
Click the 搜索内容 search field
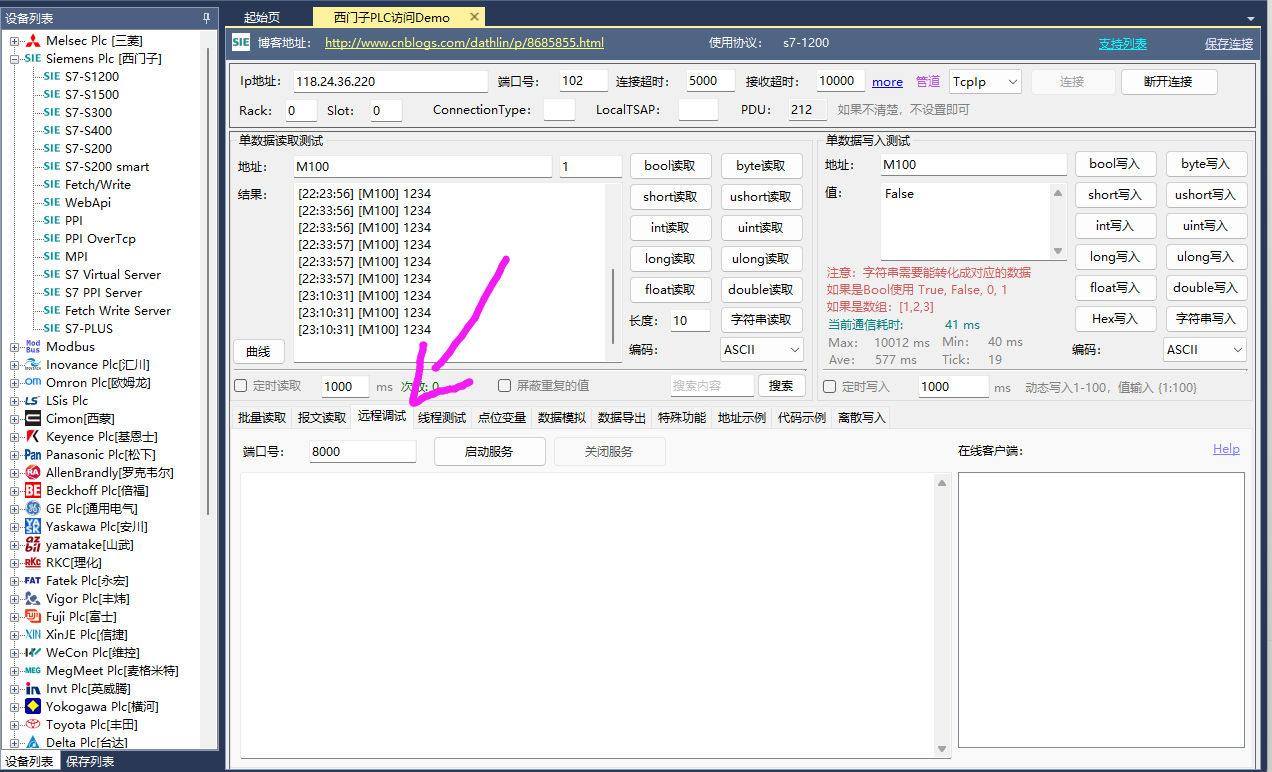tap(712, 386)
